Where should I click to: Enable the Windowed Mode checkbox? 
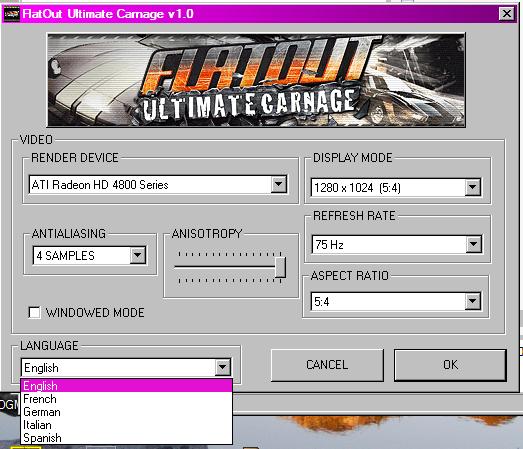coord(34,313)
